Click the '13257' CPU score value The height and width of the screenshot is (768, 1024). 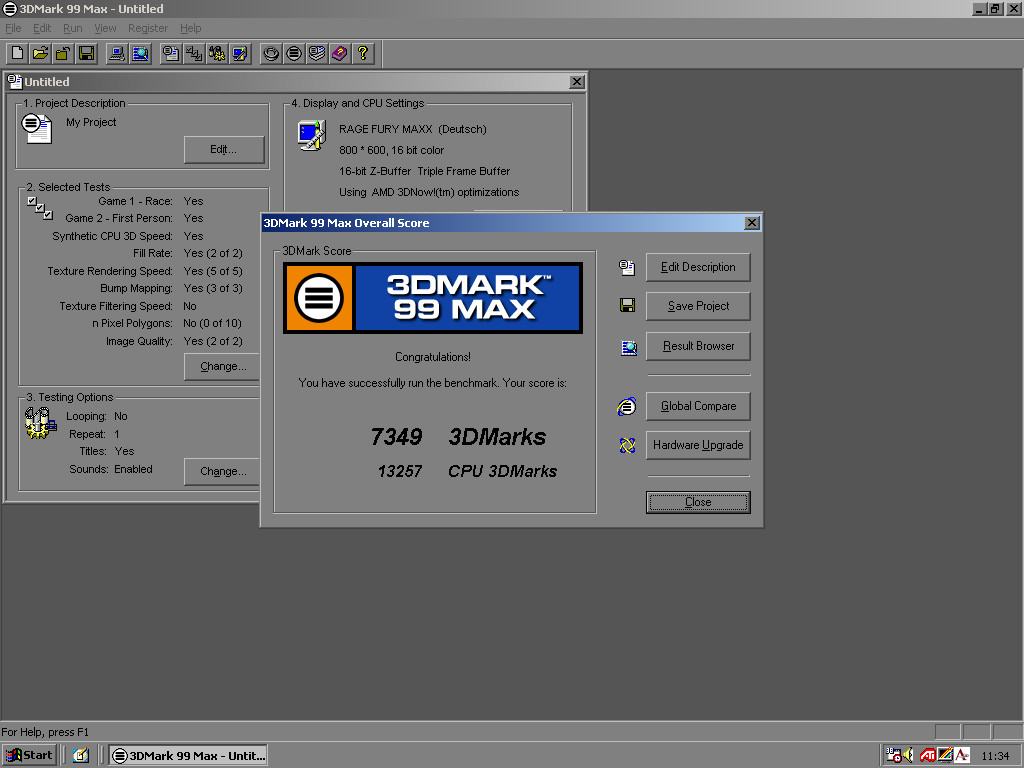tap(400, 471)
